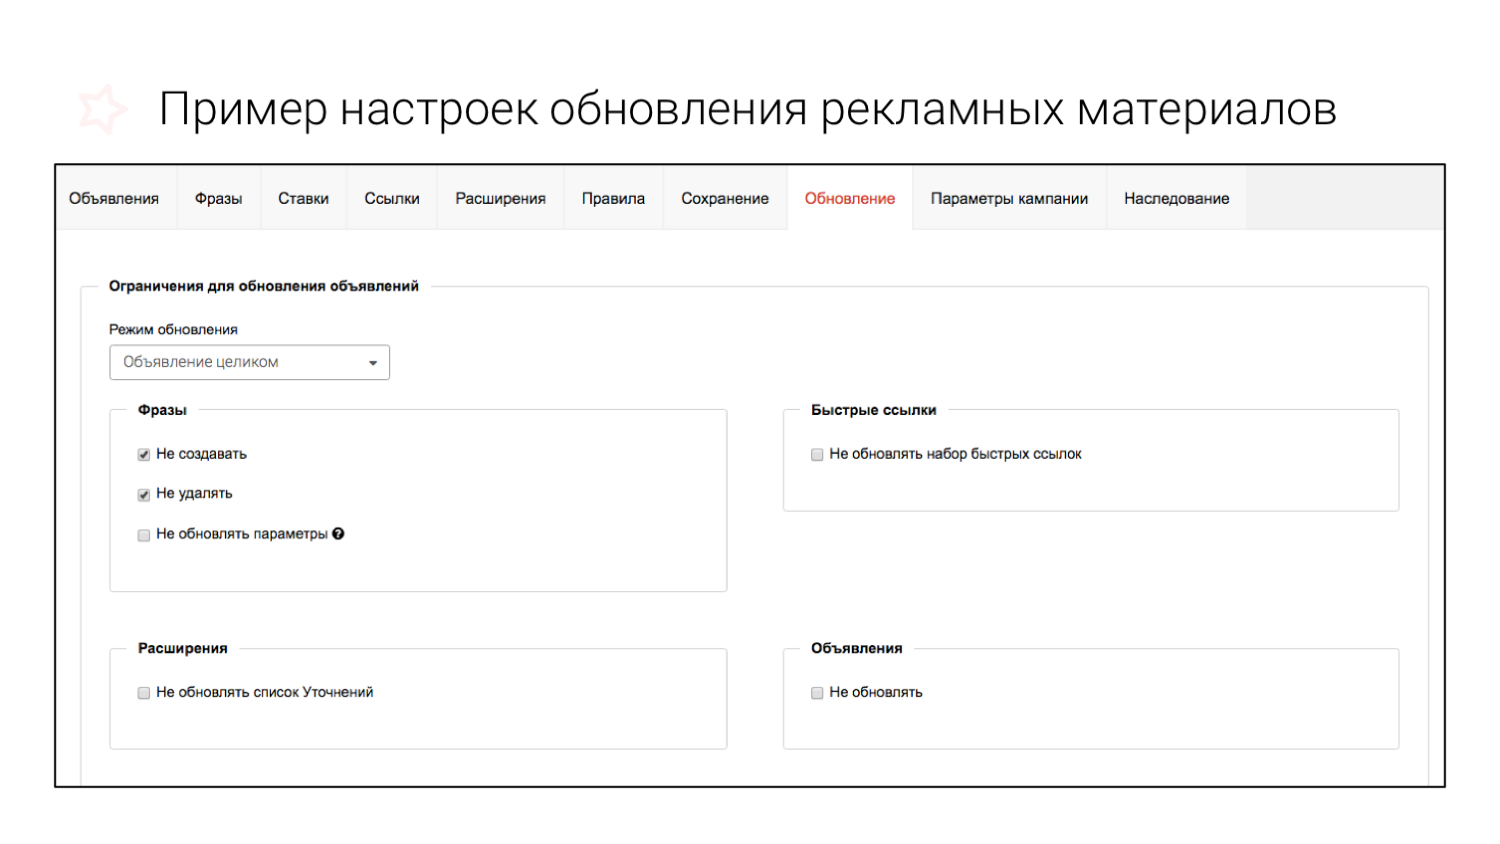Check Не обновлять under Объявления section

tap(817, 693)
